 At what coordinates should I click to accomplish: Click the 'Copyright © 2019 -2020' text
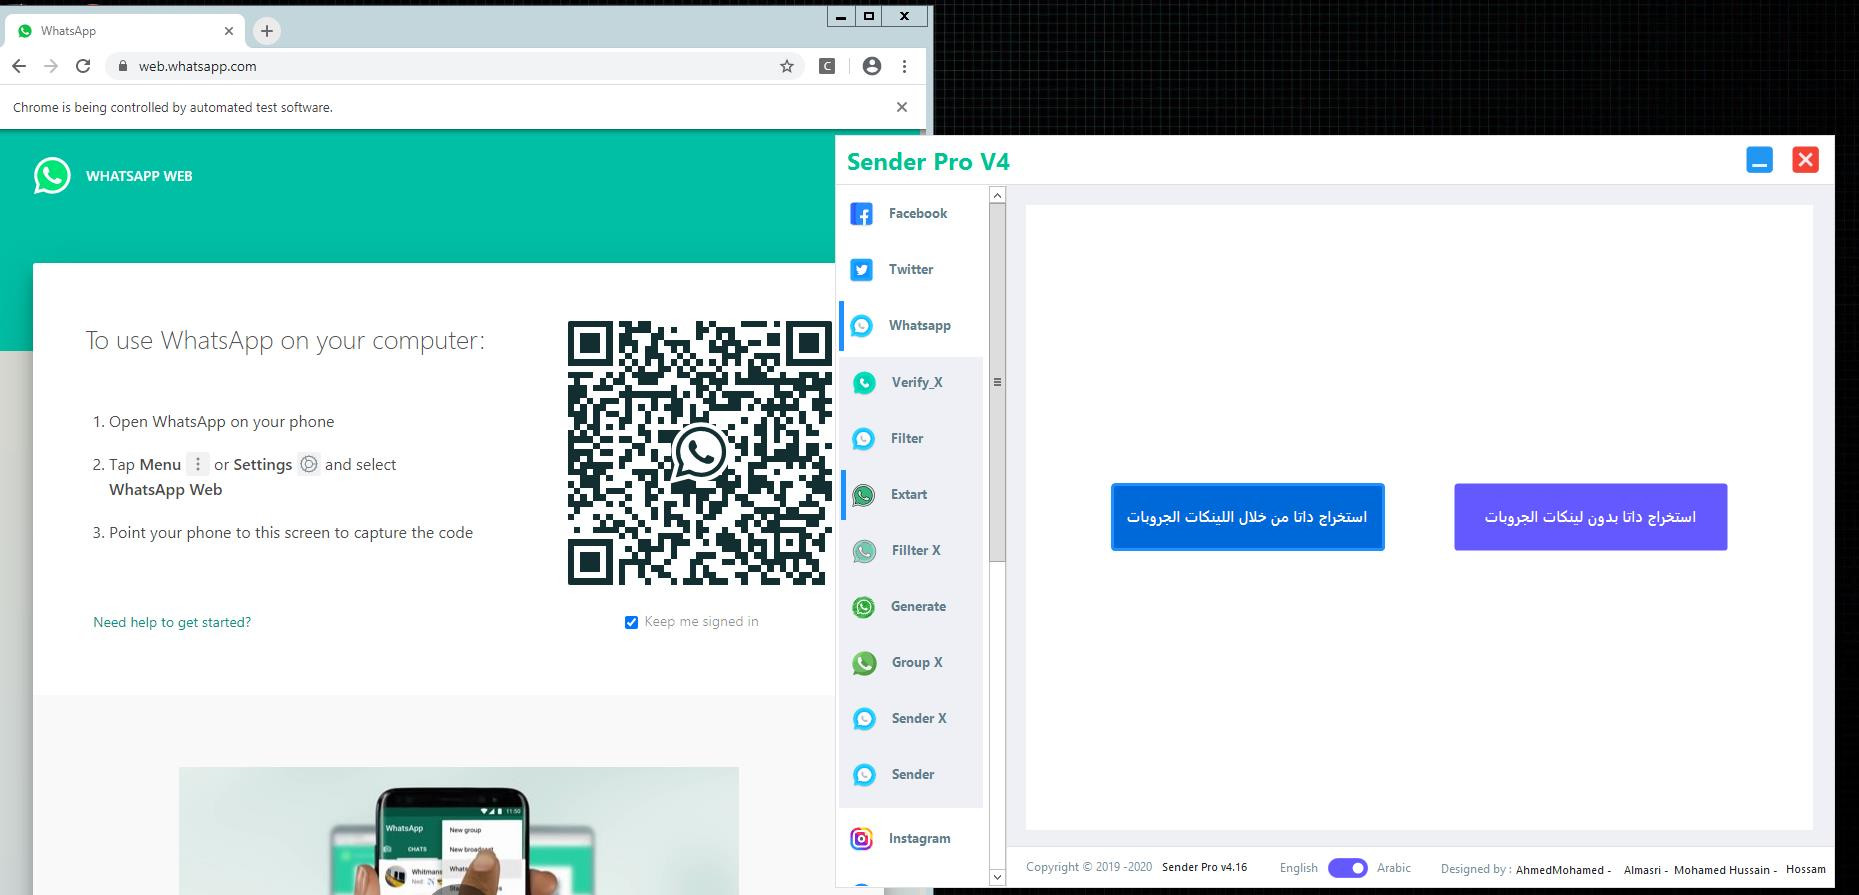click(x=1089, y=868)
